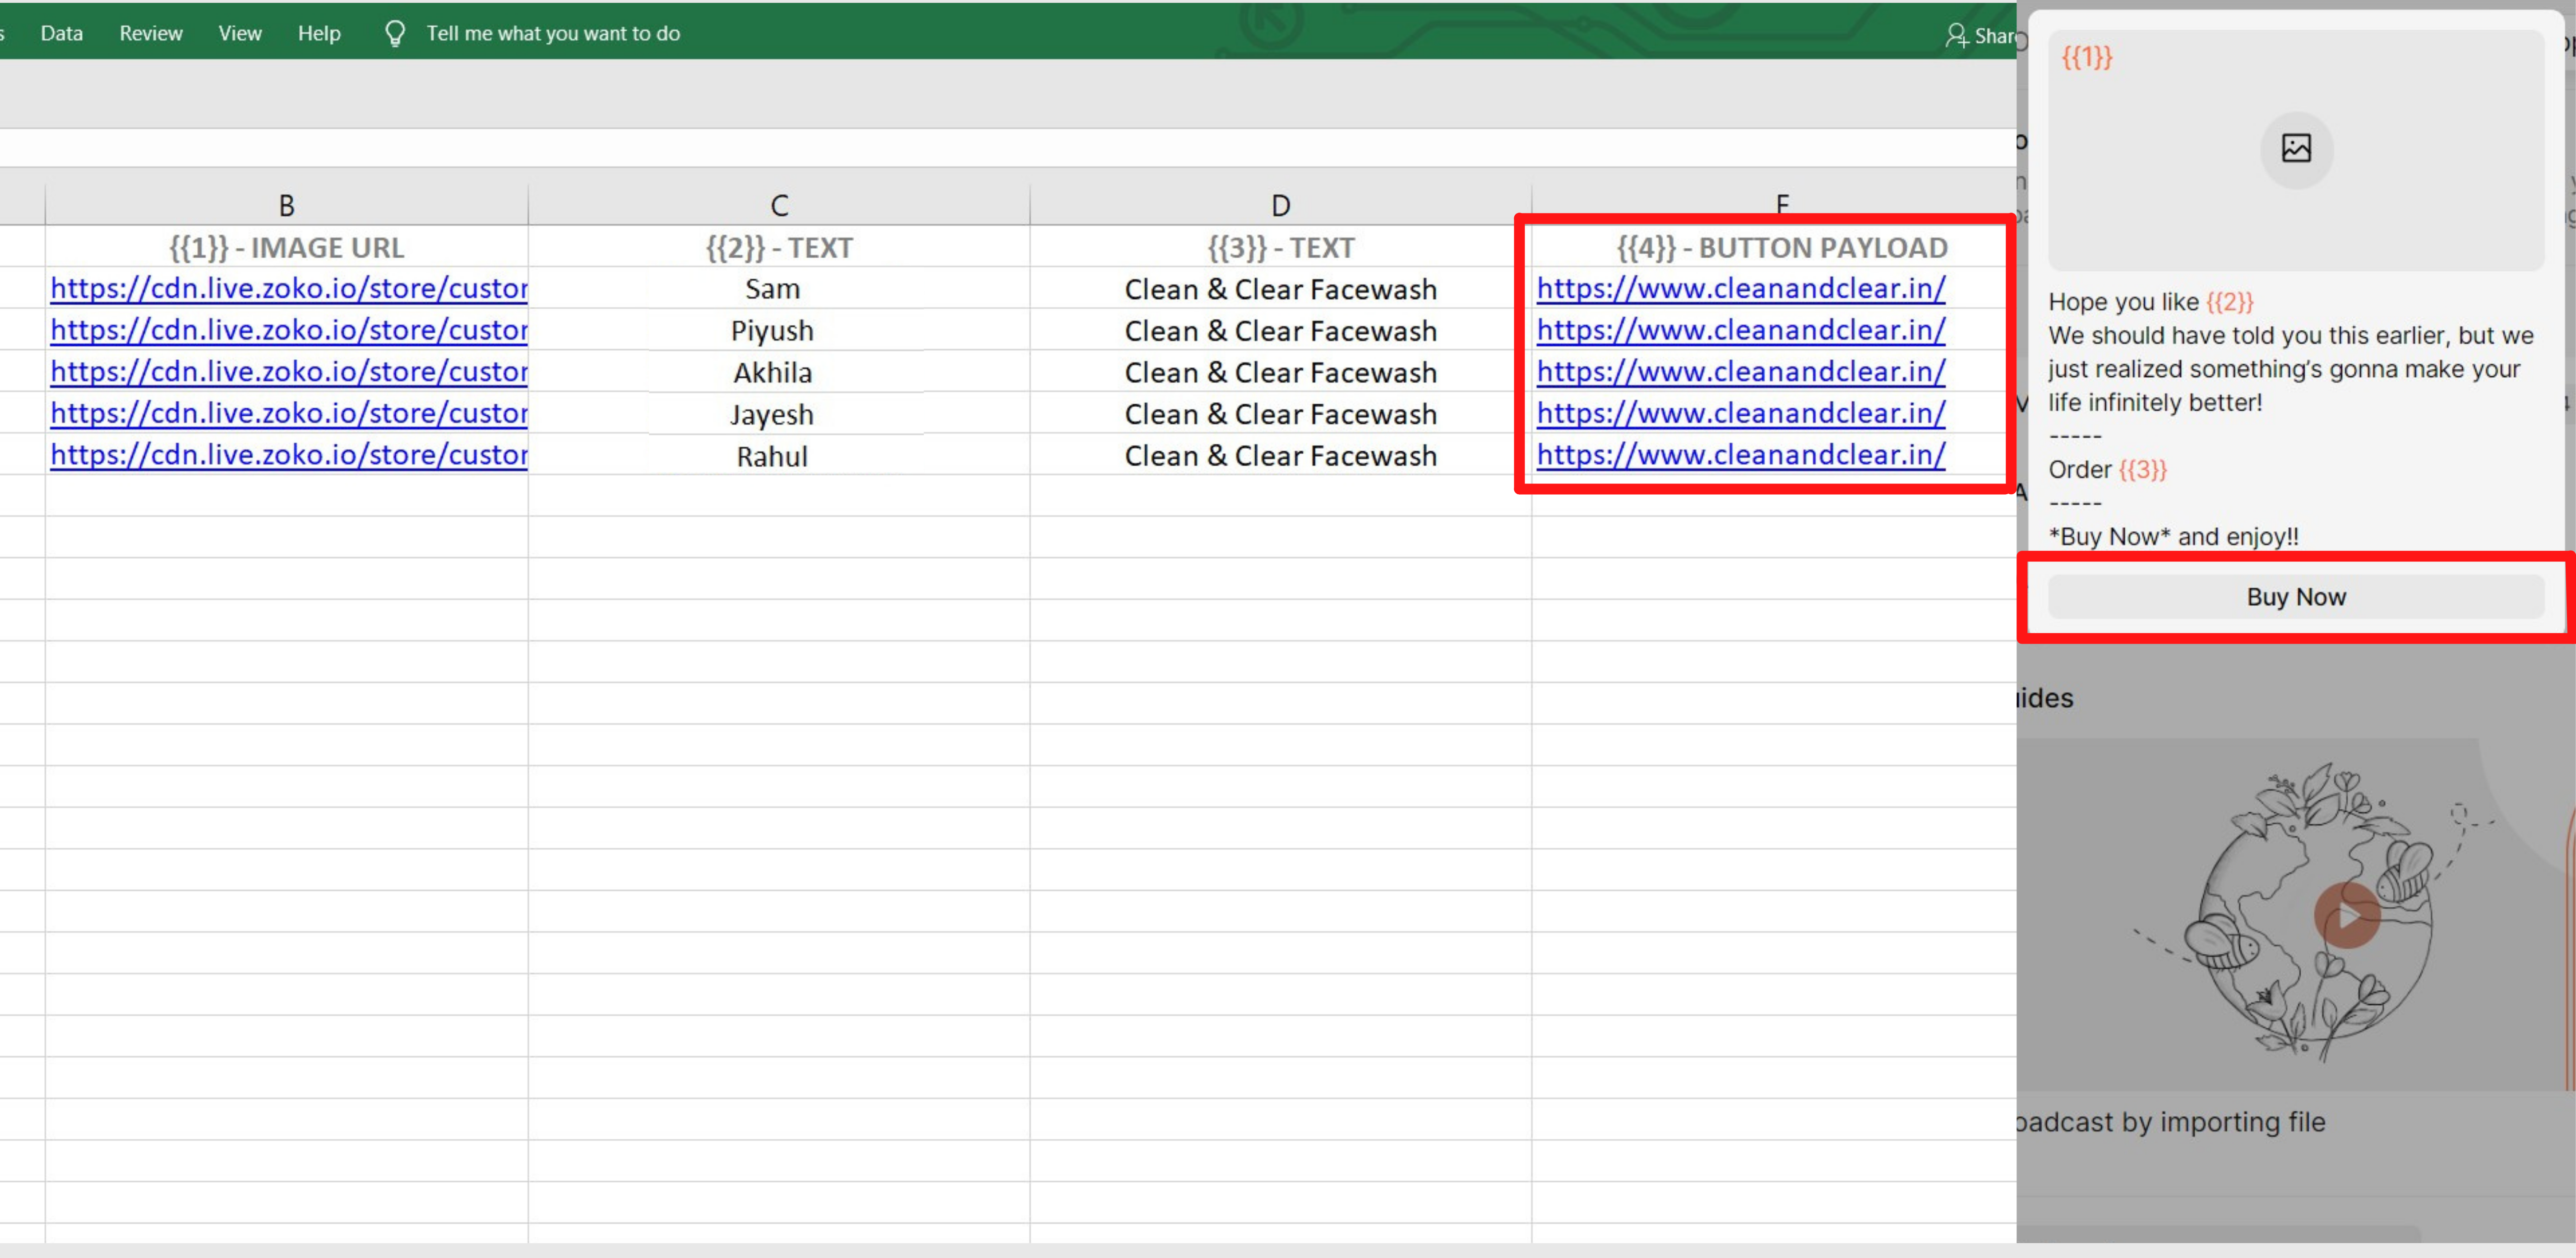Screen dimensions: 2576x1258
Task: Select the cell containing Piyush
Action: 779,330
